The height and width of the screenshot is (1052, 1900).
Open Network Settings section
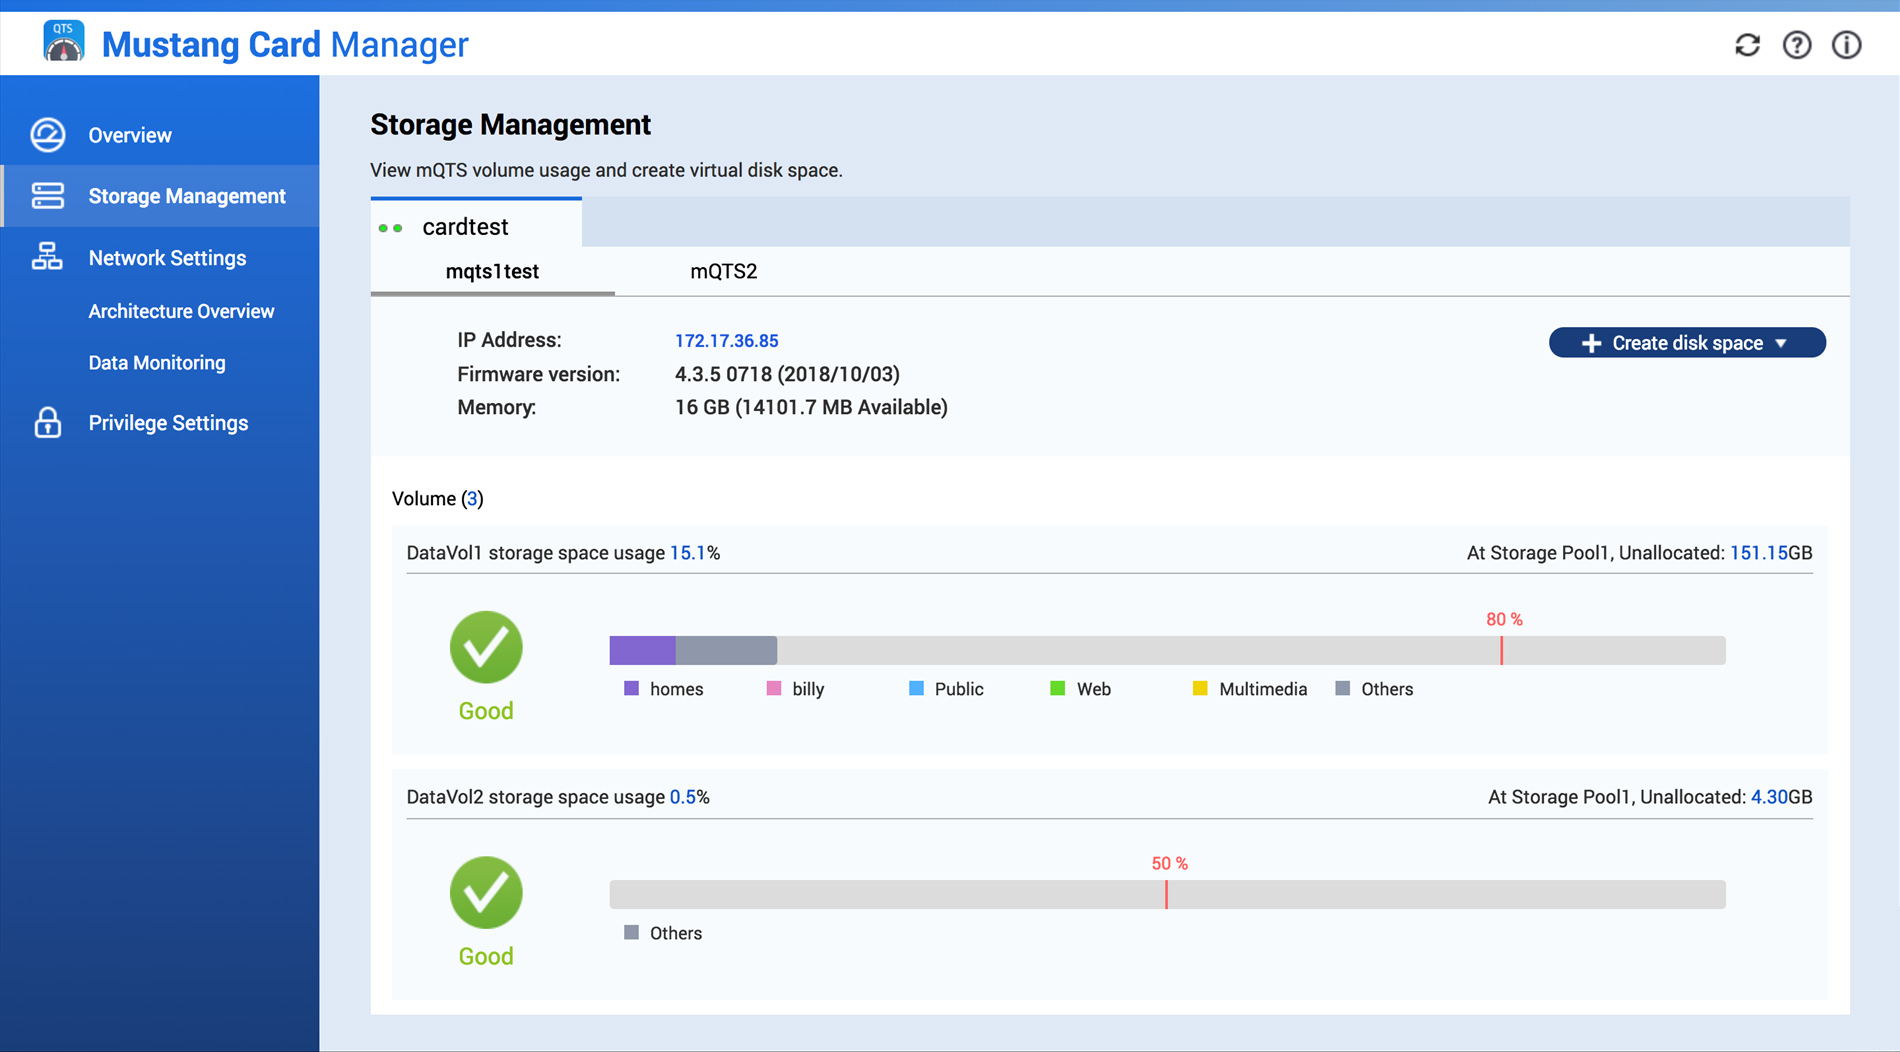(x=160, y=258)
